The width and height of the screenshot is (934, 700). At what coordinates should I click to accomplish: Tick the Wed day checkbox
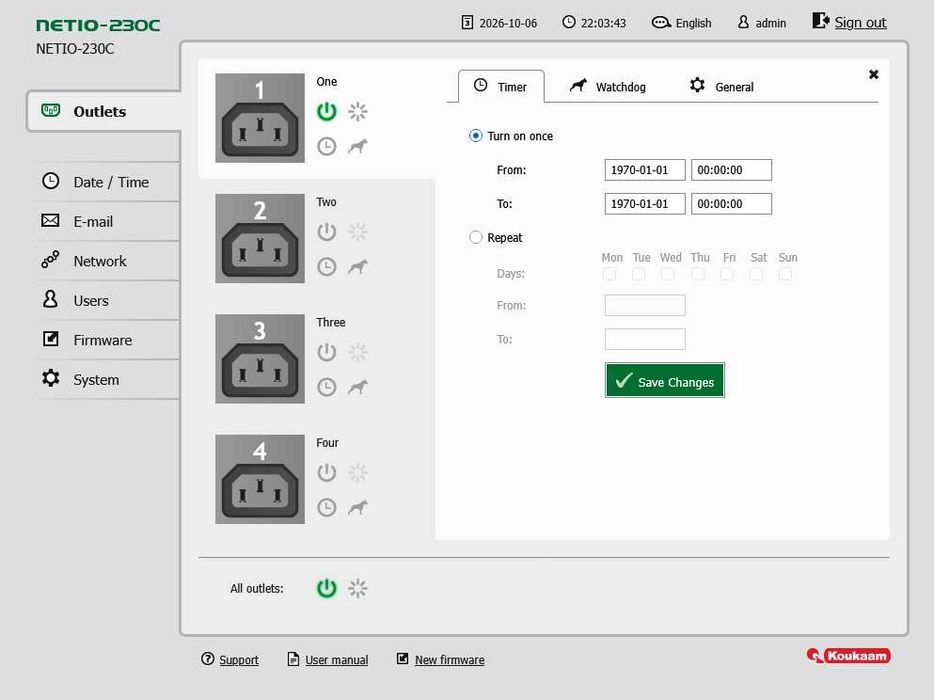[x=668, y=274]
